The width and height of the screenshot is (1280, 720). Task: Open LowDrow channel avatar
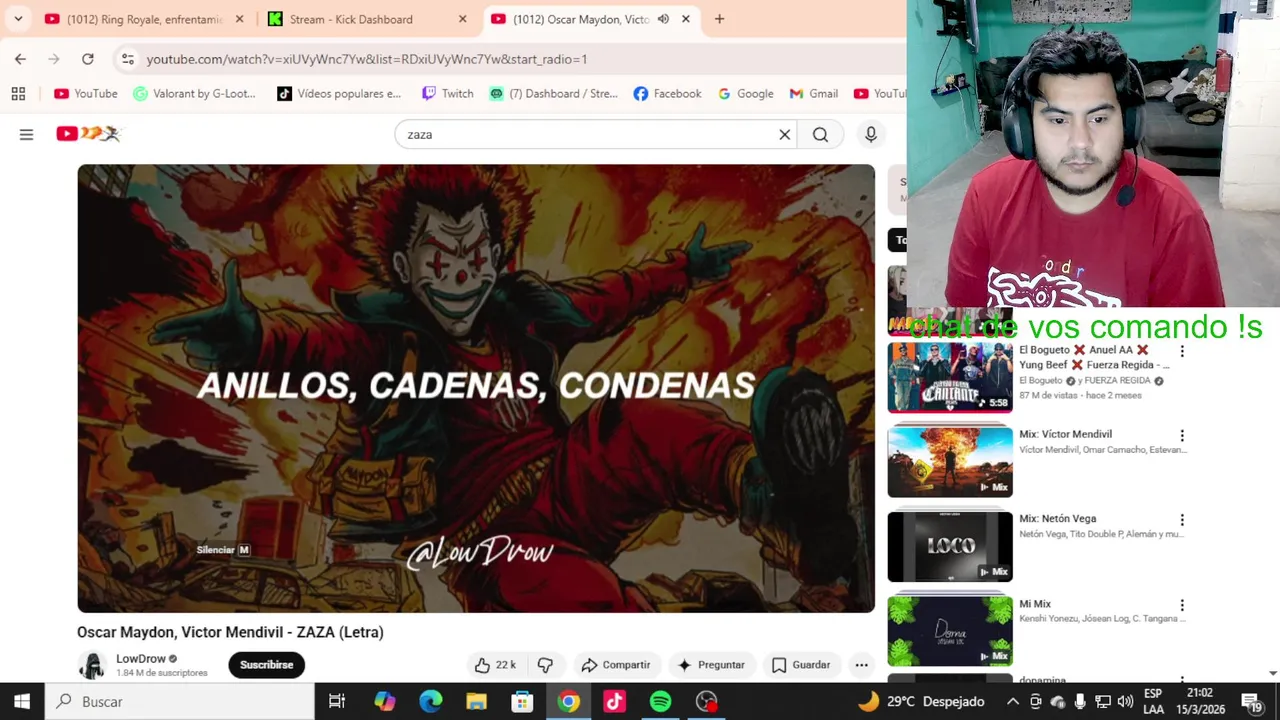point(92,666)
